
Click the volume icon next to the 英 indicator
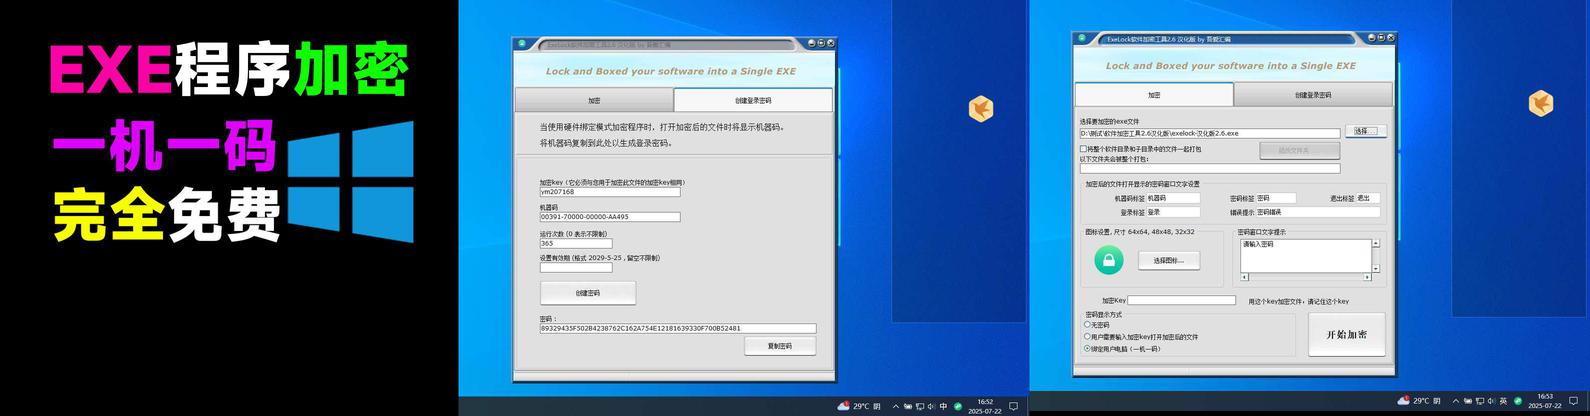tap(1490, 401)
